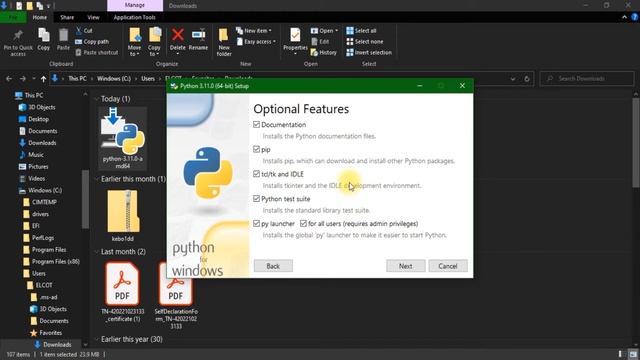The image size is (640, 360).
Task: Open recent locations dropdown arrow
Action: [33, 78]
